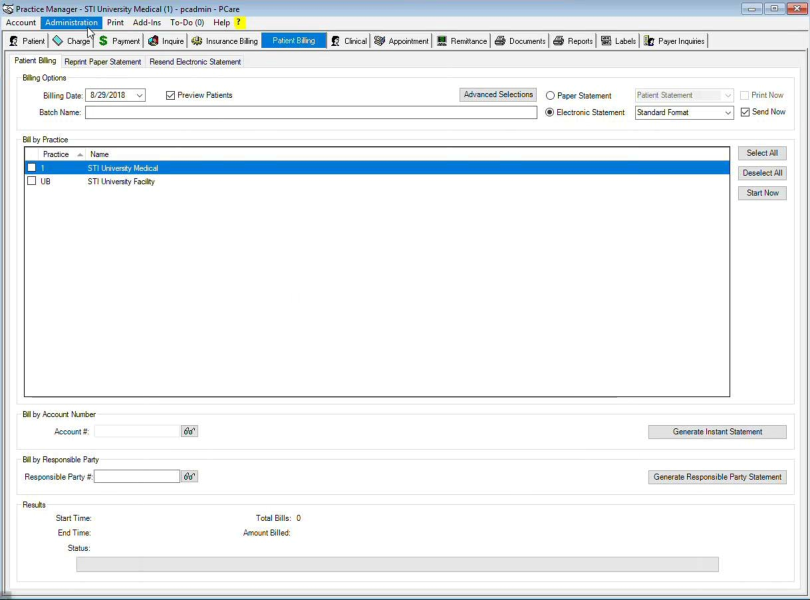Viewport: 810px width, 600px height.
Task: Open the Insurance Billing toolbar icon
Action: pyautogui.click(x=197, y=41)
